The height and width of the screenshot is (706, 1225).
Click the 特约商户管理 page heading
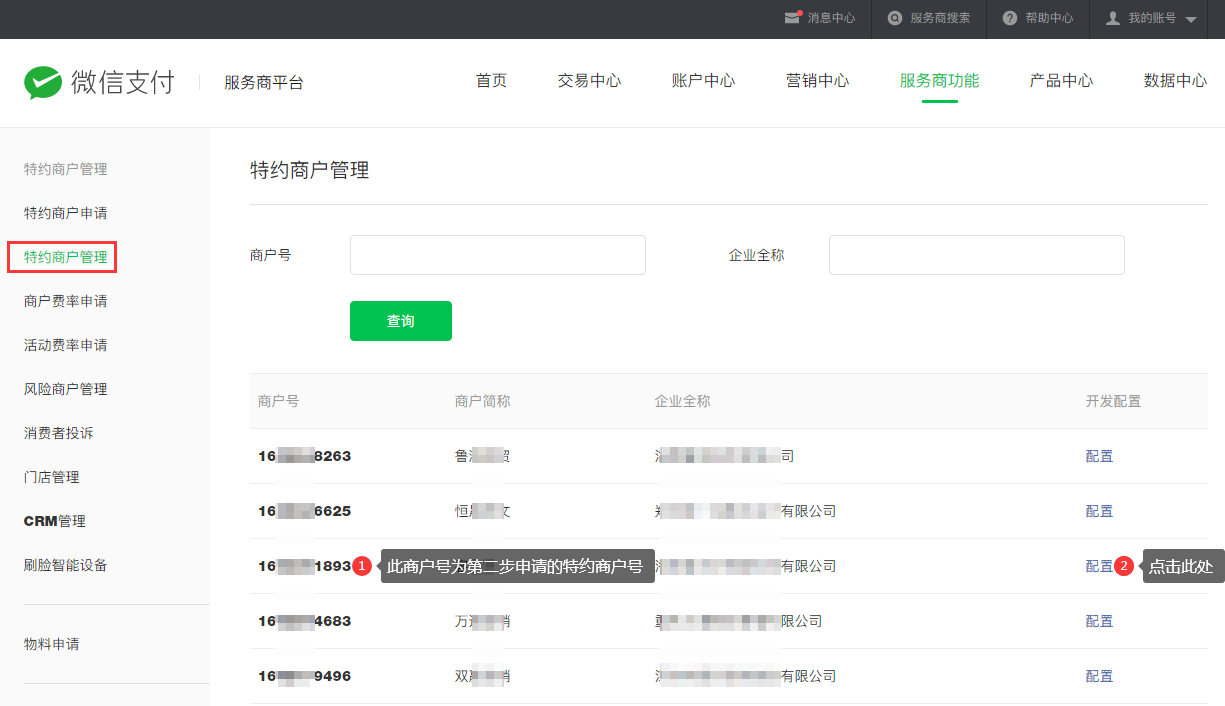pos(310,170)
